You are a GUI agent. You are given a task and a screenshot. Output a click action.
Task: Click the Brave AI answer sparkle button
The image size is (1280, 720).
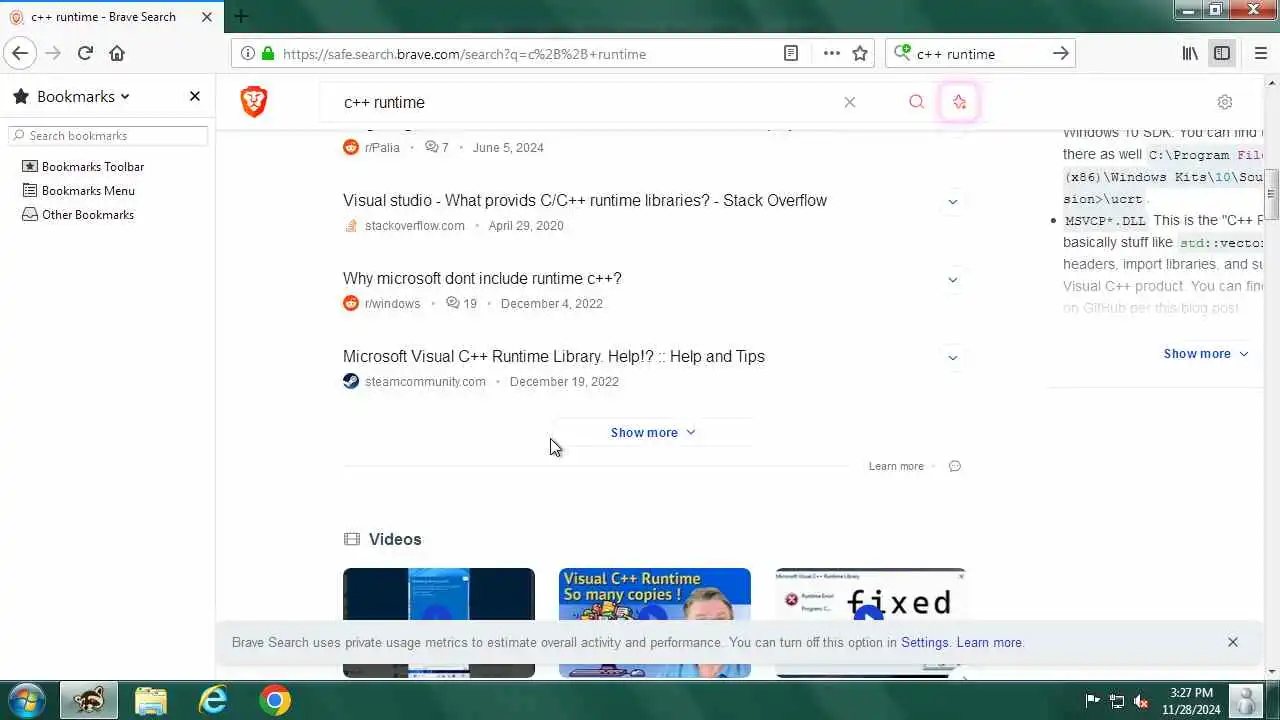(959, 102)
